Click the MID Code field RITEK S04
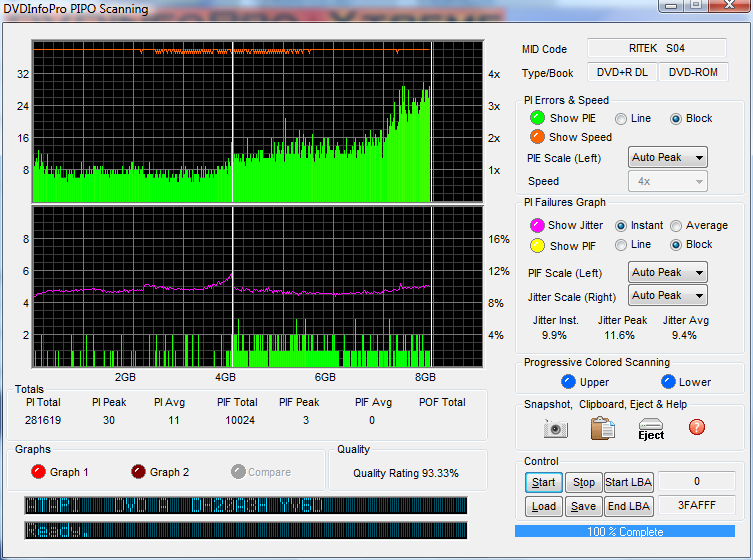 coord(656,48)
